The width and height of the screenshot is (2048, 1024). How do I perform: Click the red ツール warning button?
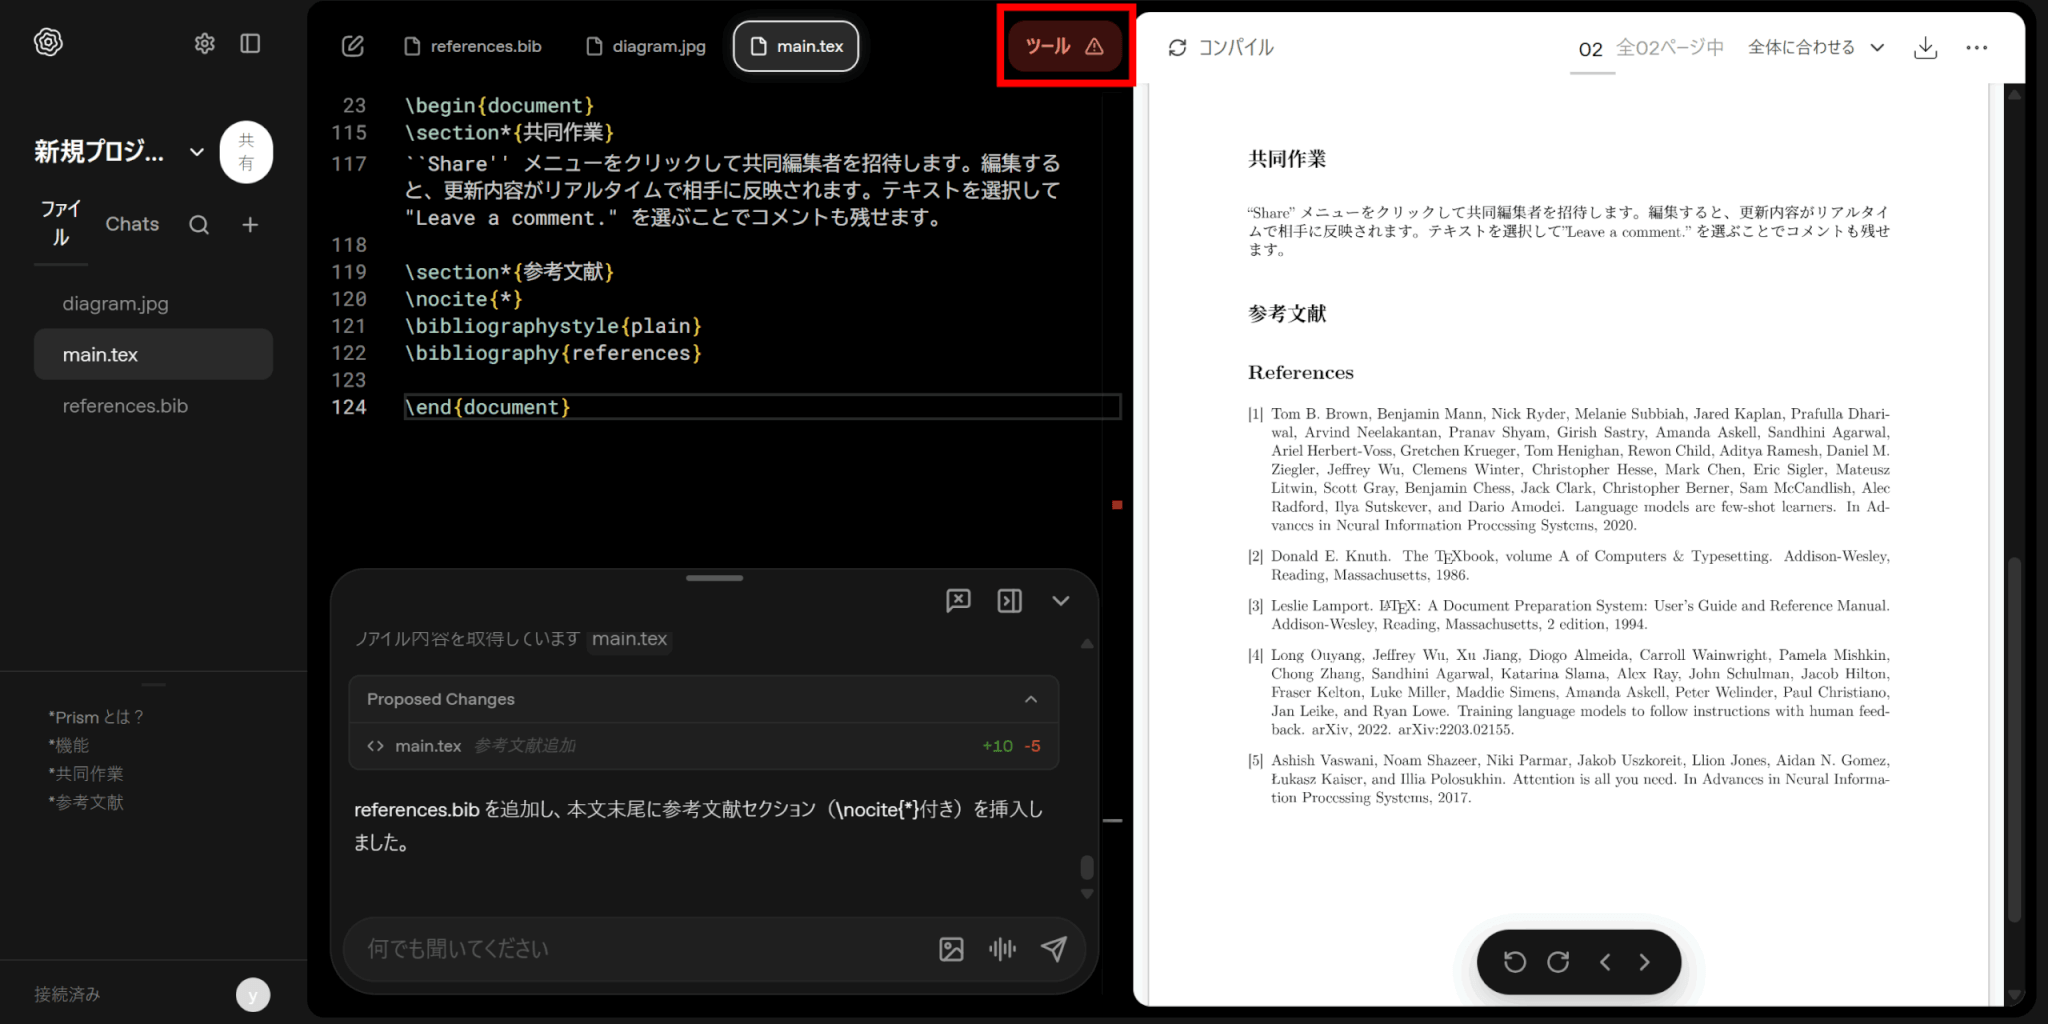pyautogui.click(x=1064, y=46)
